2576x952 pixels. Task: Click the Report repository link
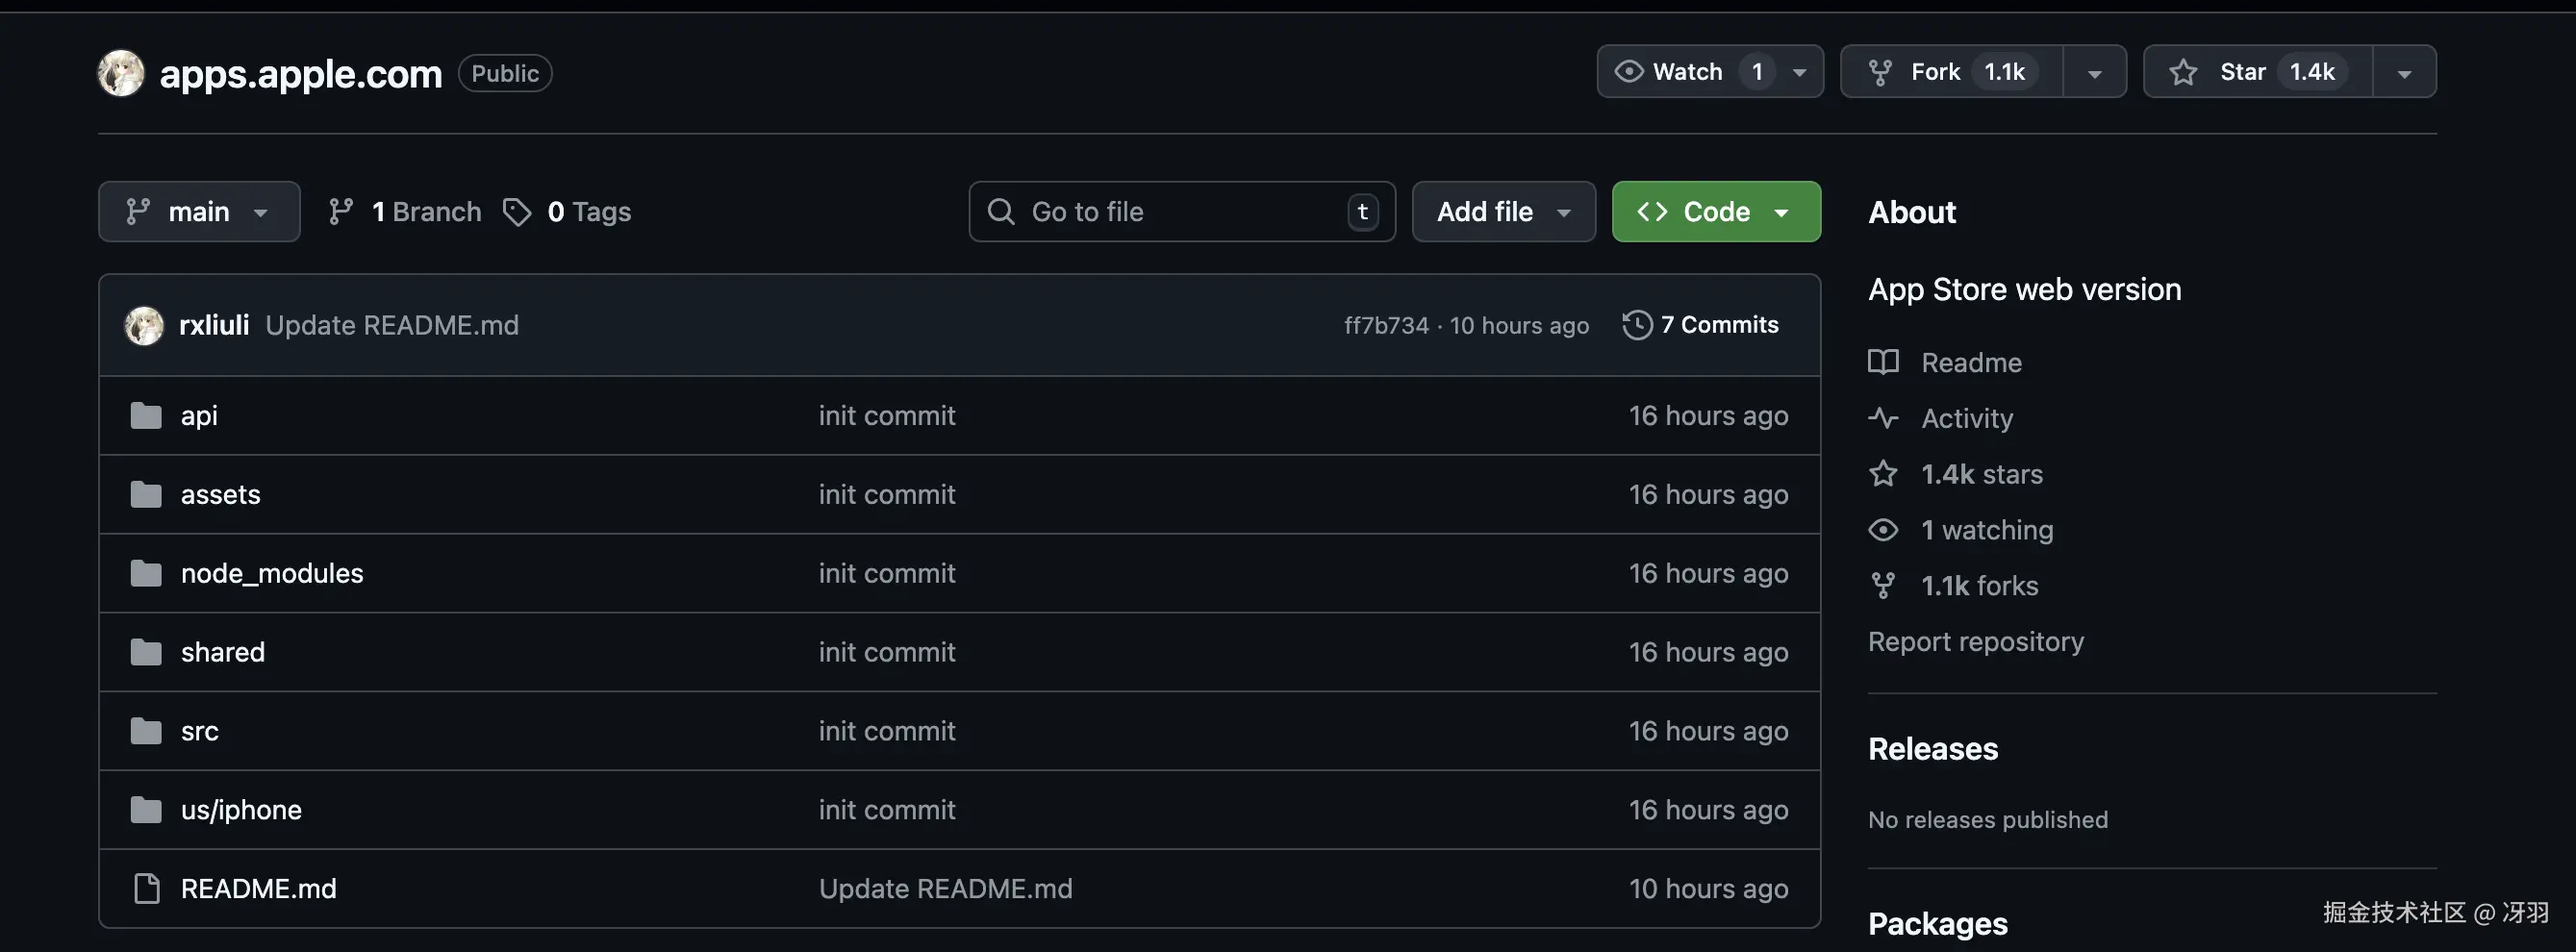1975,642
